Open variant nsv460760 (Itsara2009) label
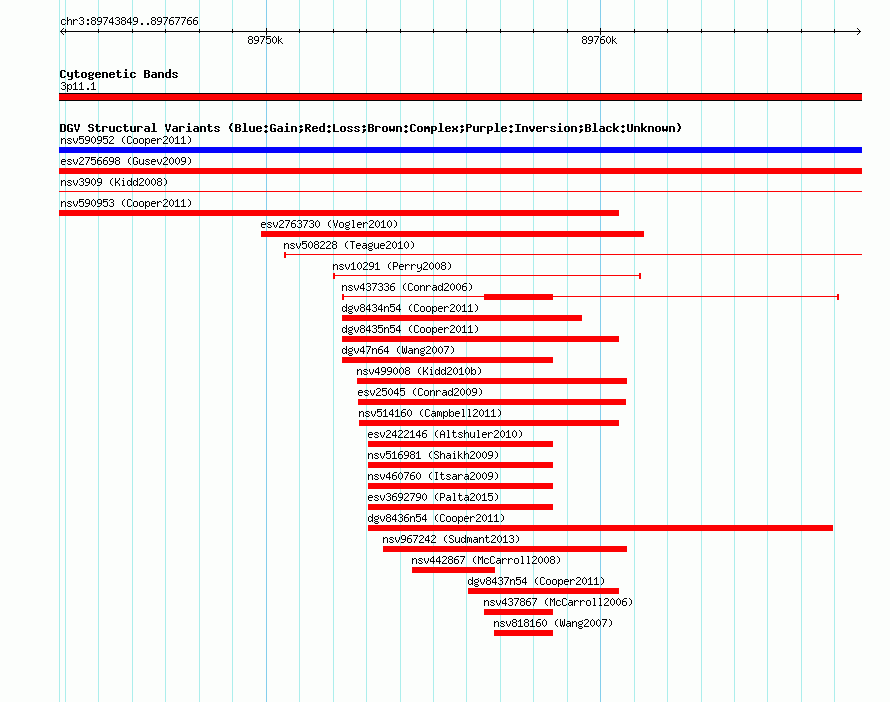Screen dimensions: 890x702 tap(433, 476)
